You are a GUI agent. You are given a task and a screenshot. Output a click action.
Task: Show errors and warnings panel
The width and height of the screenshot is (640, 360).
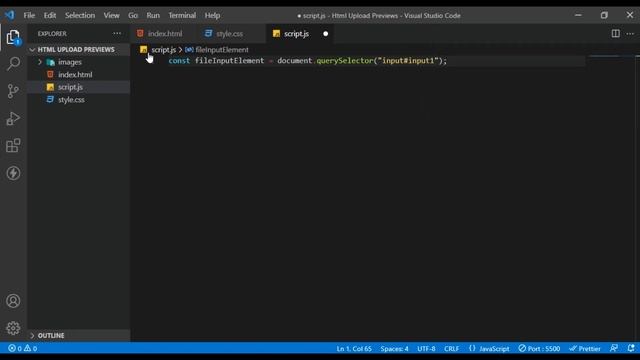pos(23,348)
